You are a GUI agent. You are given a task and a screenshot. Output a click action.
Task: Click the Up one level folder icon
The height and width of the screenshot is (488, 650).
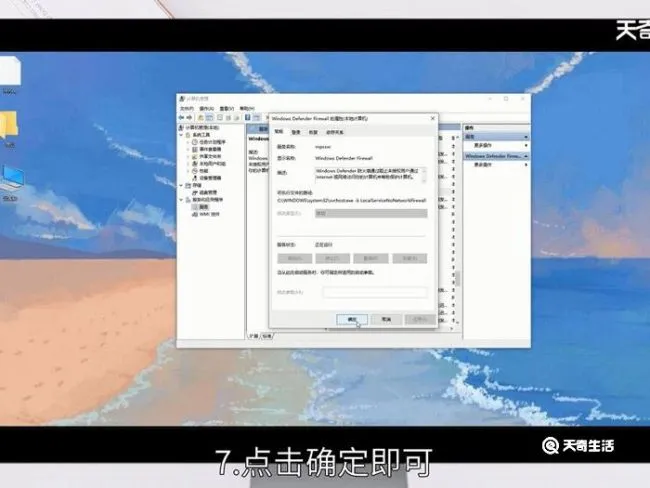(201, 118)
